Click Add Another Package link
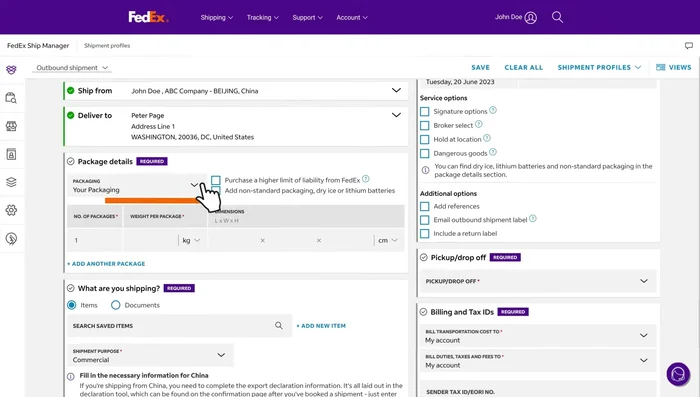This screenshot has height=397, width=700. pyautogui.click(x=106, y=264)
